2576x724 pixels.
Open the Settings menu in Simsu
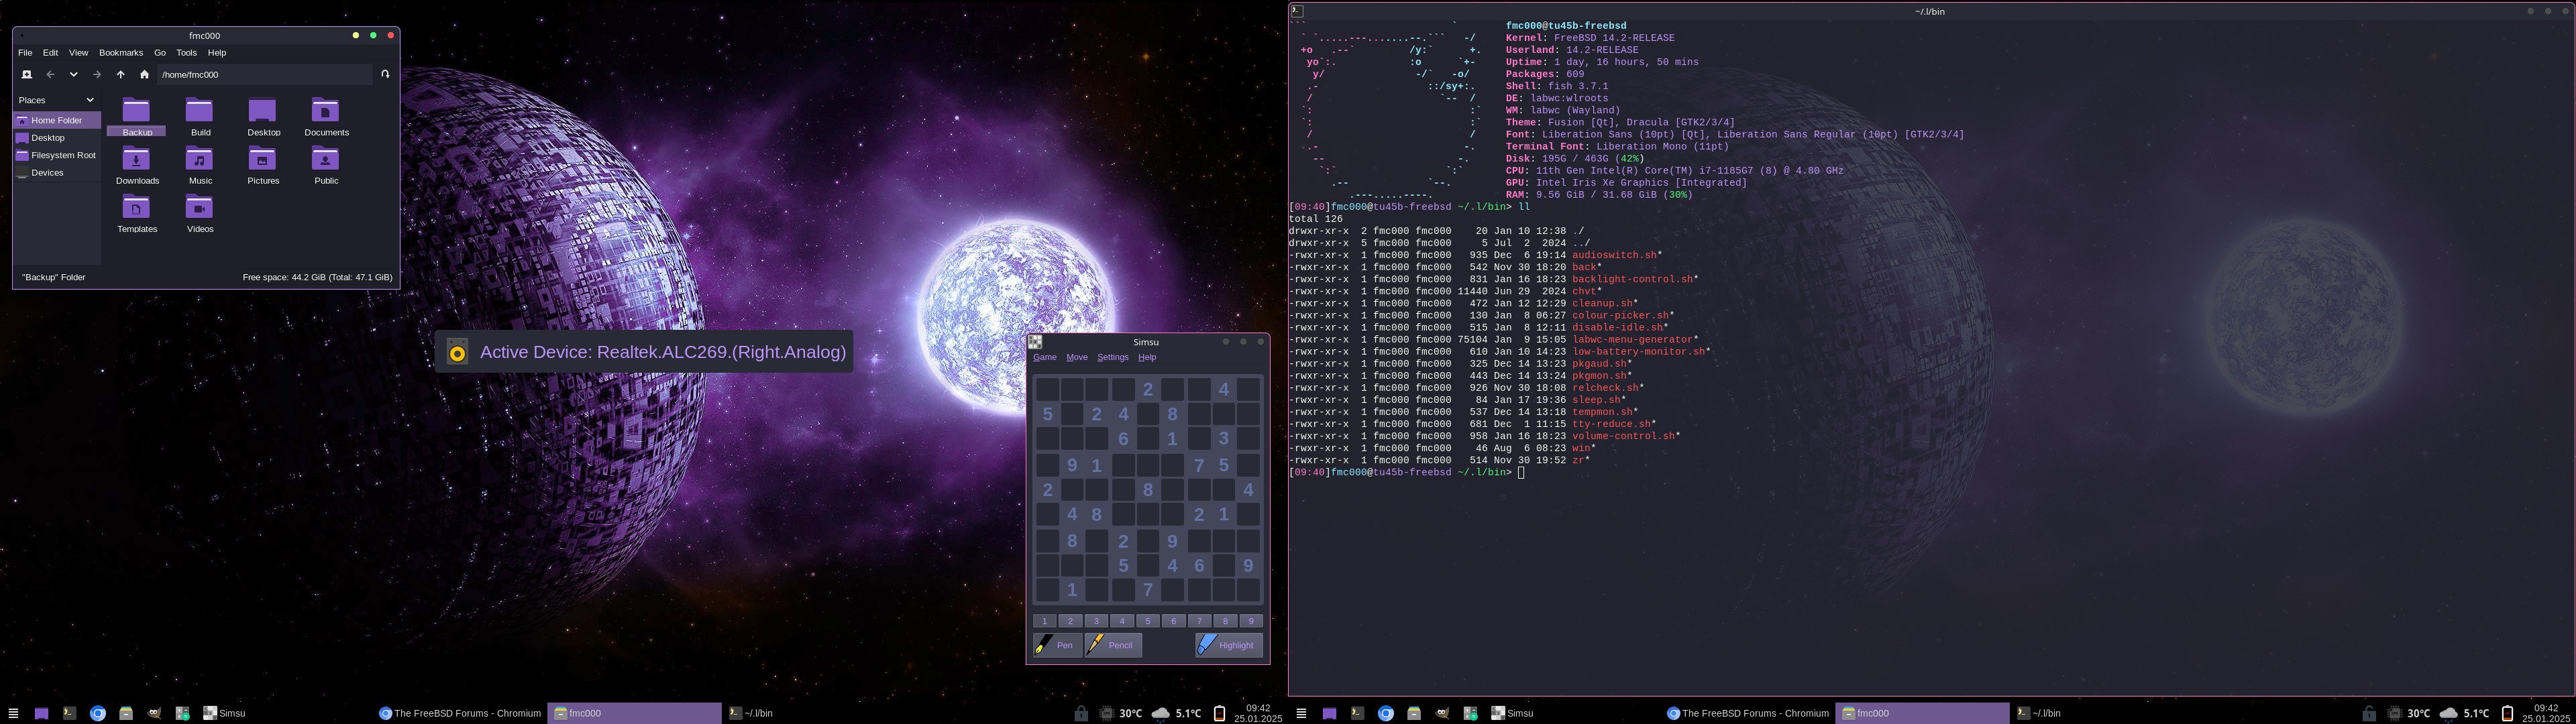pyautogui.click(x=1113, y=357)
